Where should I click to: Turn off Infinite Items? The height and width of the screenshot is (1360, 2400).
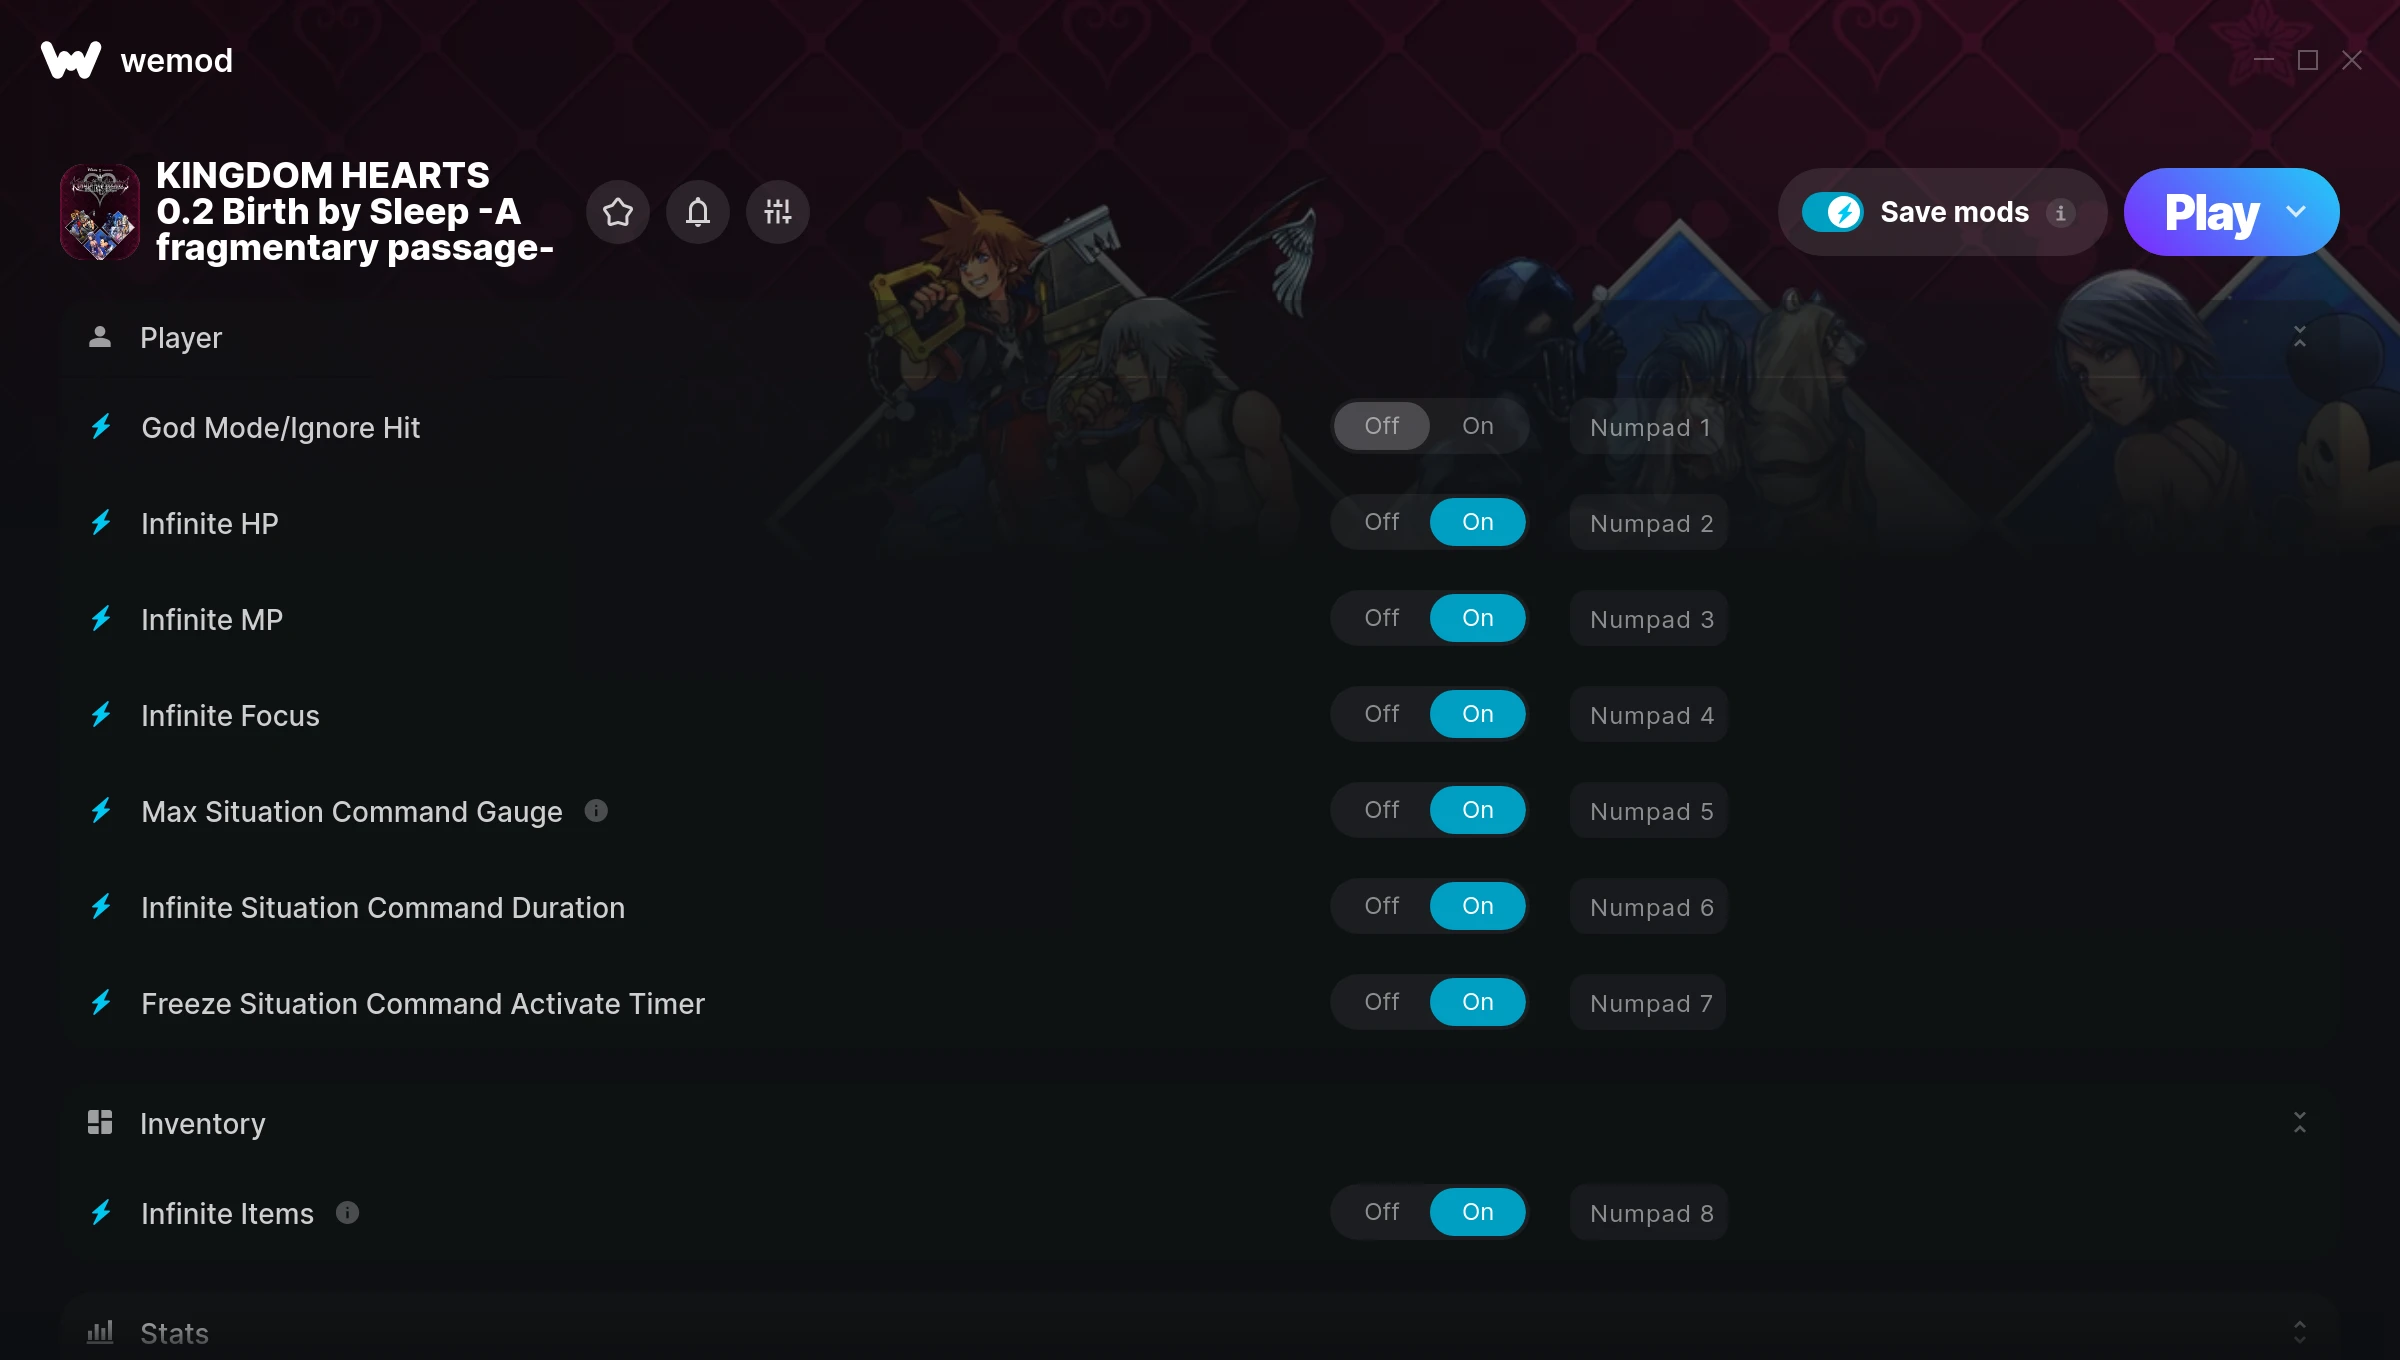tap(1382, 1212)
